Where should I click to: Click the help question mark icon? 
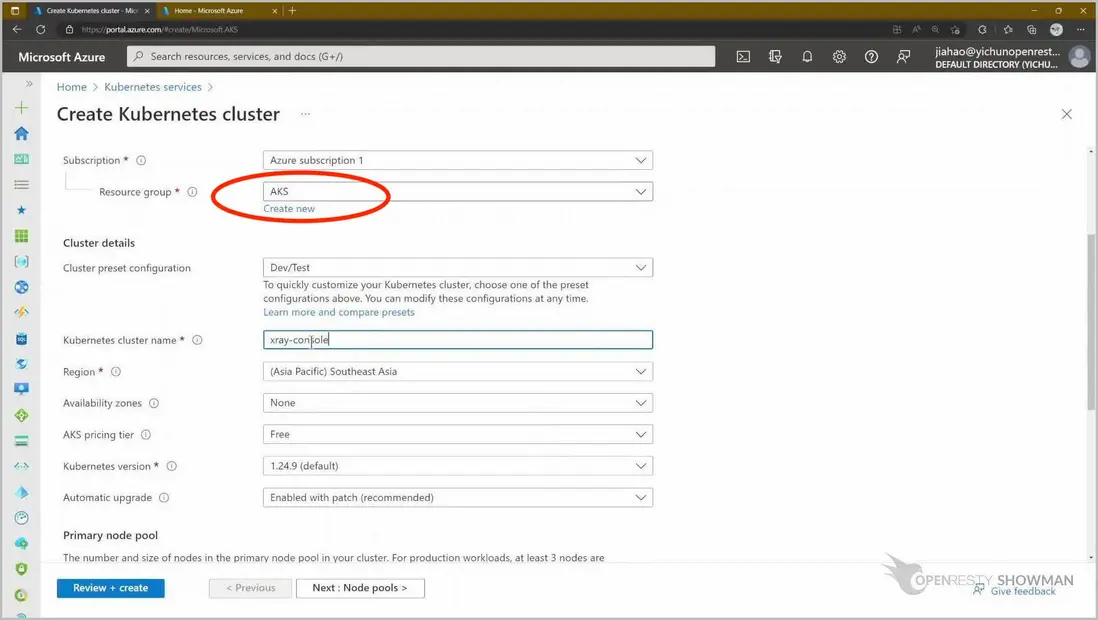[871, 57]
